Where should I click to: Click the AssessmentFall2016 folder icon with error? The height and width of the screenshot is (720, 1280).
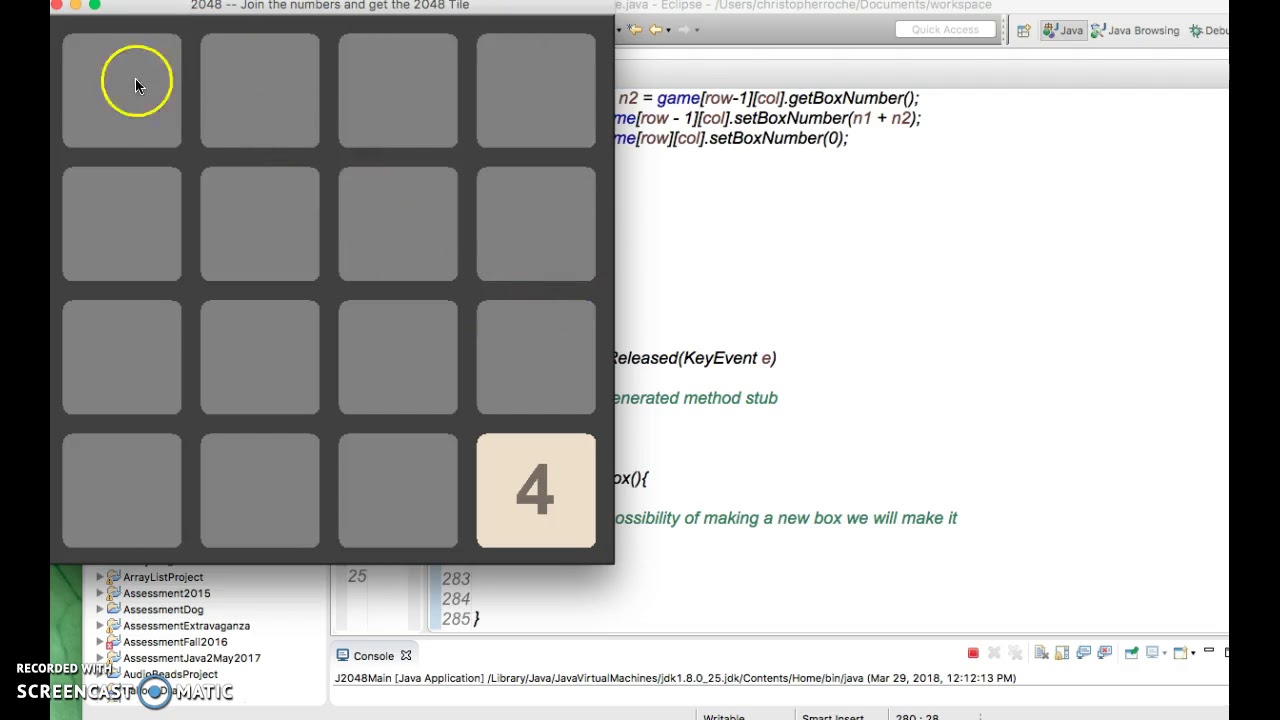pyautogui.click(x=113, y=642)
